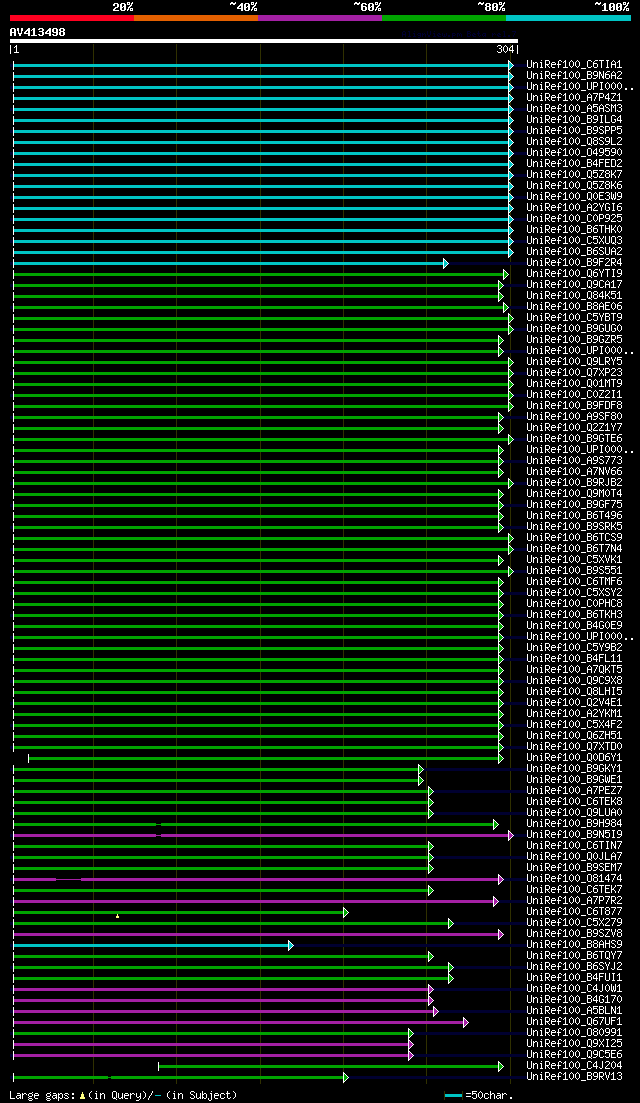640x1103 pixels.
Task: Select subject UniRef100_Q84K51
Action: 574,295
